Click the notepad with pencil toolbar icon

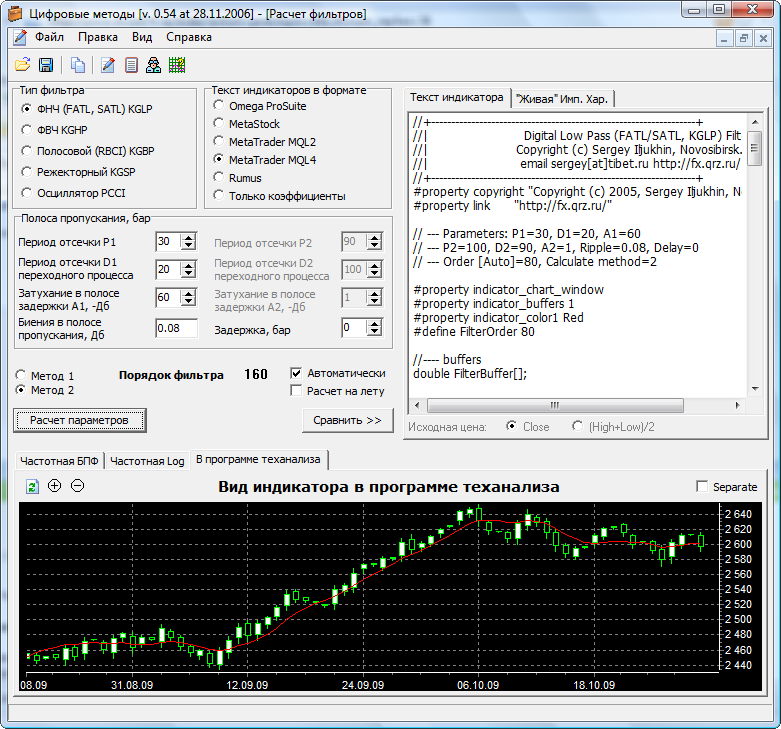tap(108, 65)
